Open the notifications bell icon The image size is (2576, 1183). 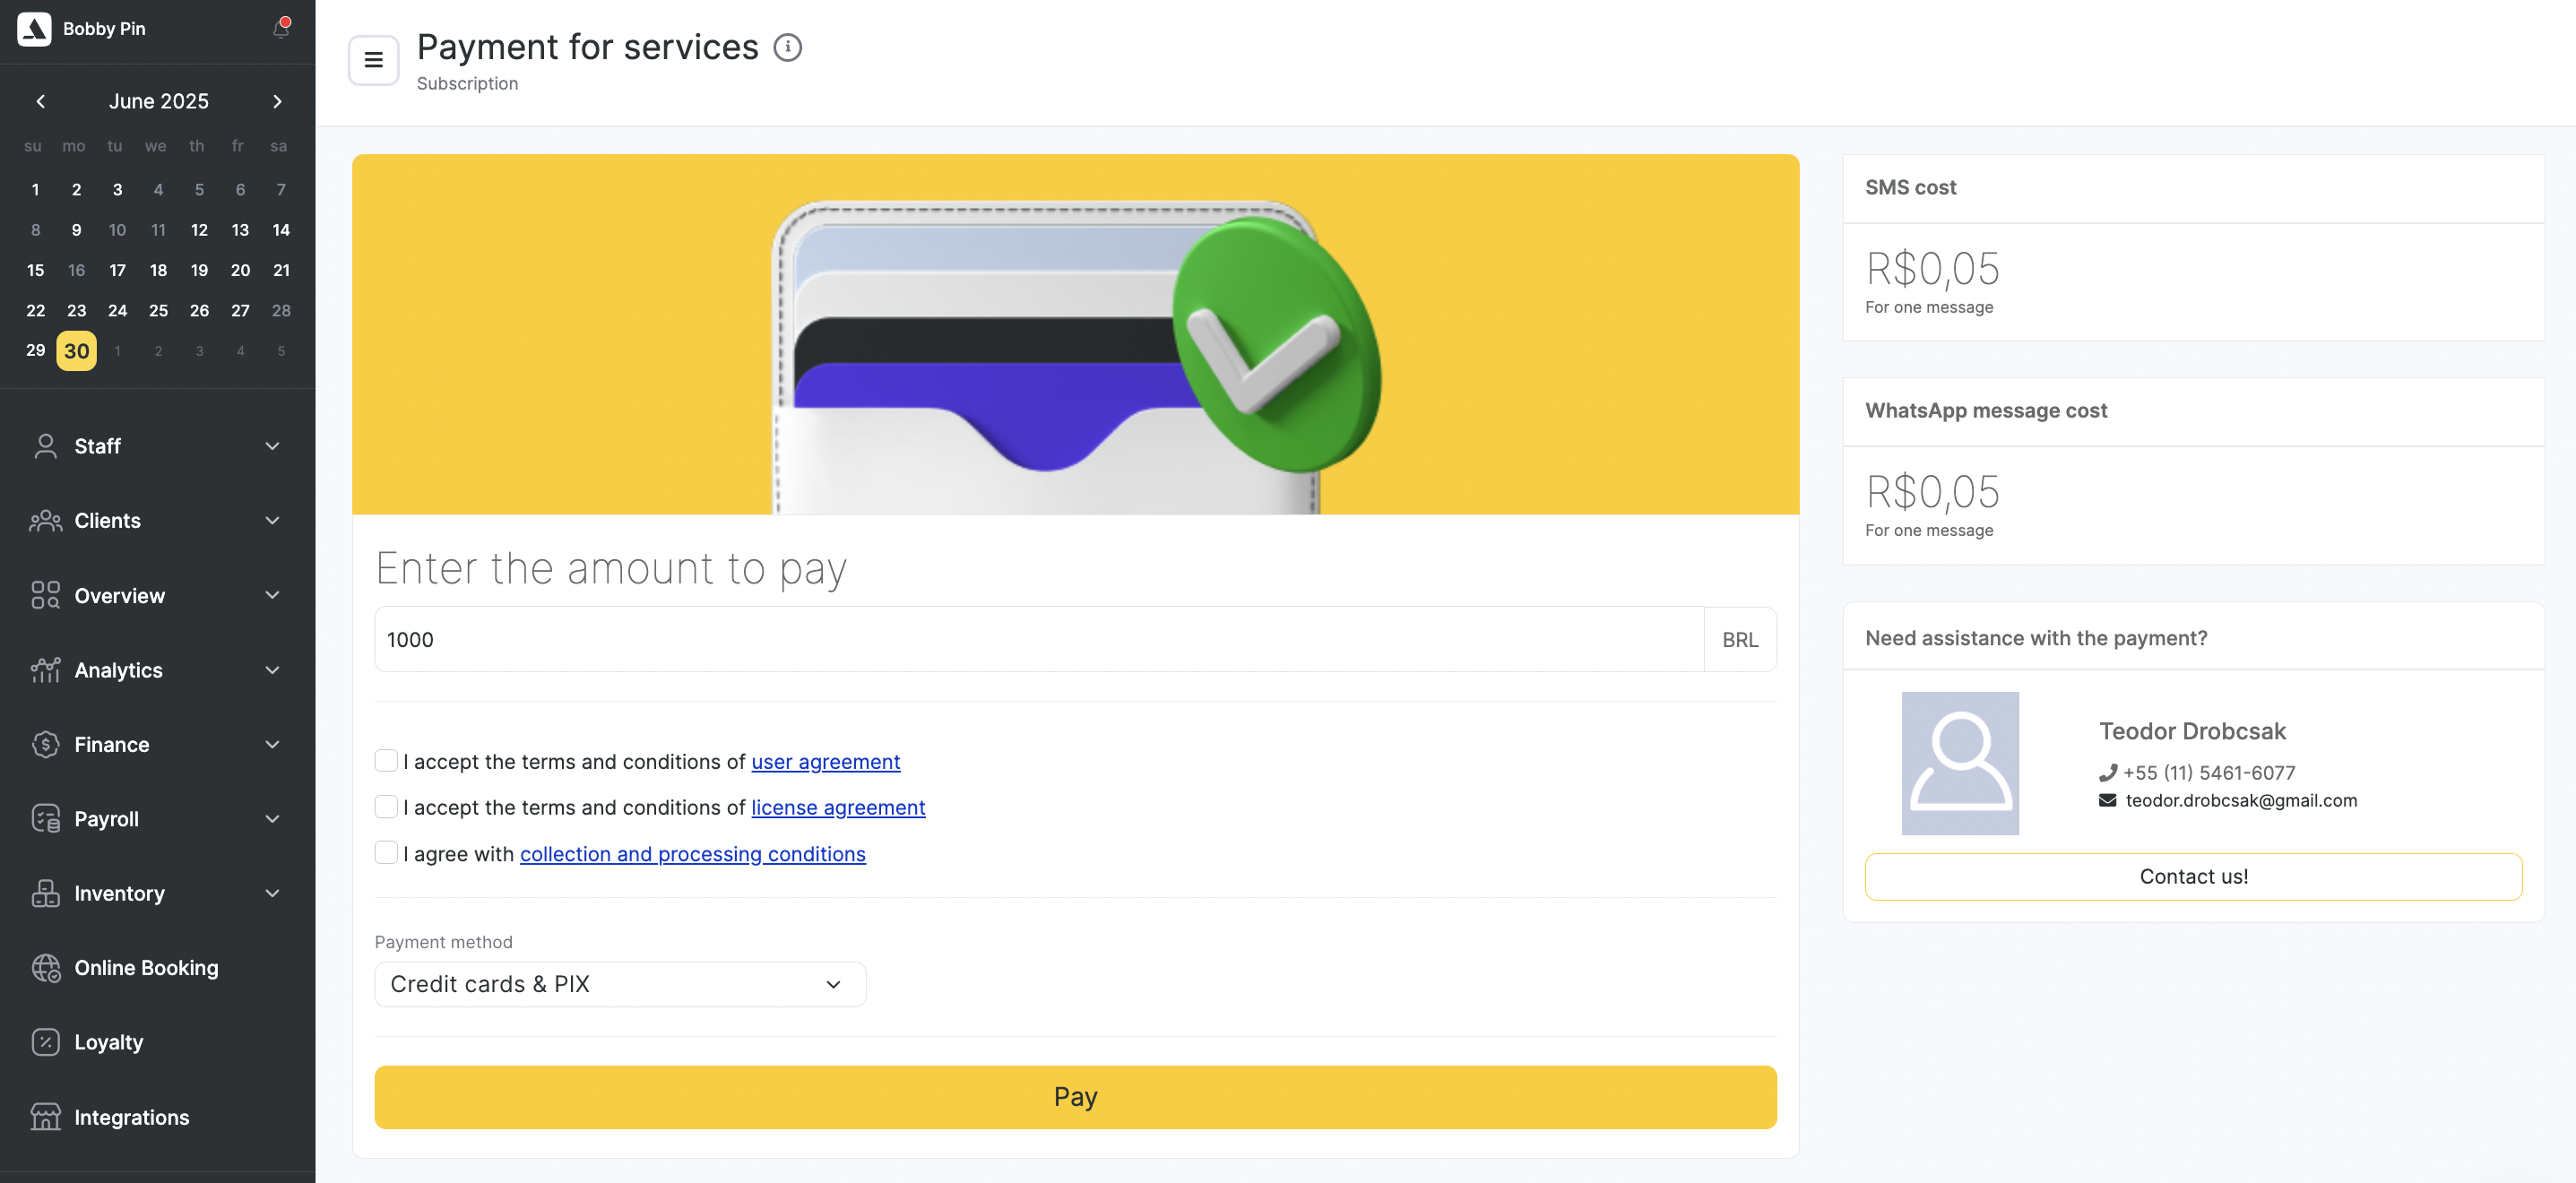[281, 29]
